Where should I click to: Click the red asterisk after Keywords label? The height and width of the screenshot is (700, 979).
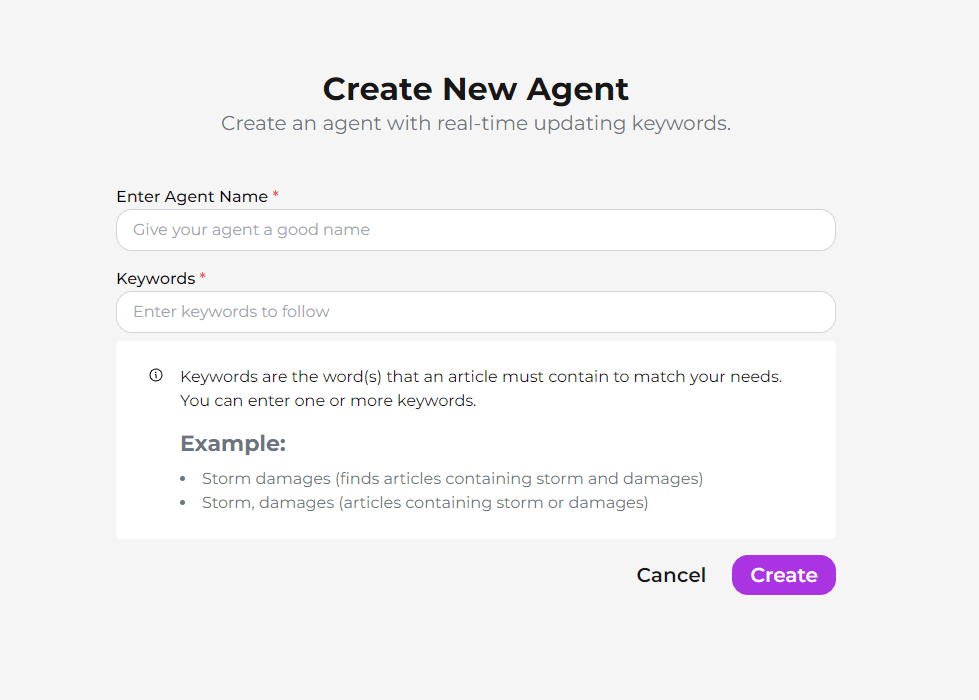202,276
